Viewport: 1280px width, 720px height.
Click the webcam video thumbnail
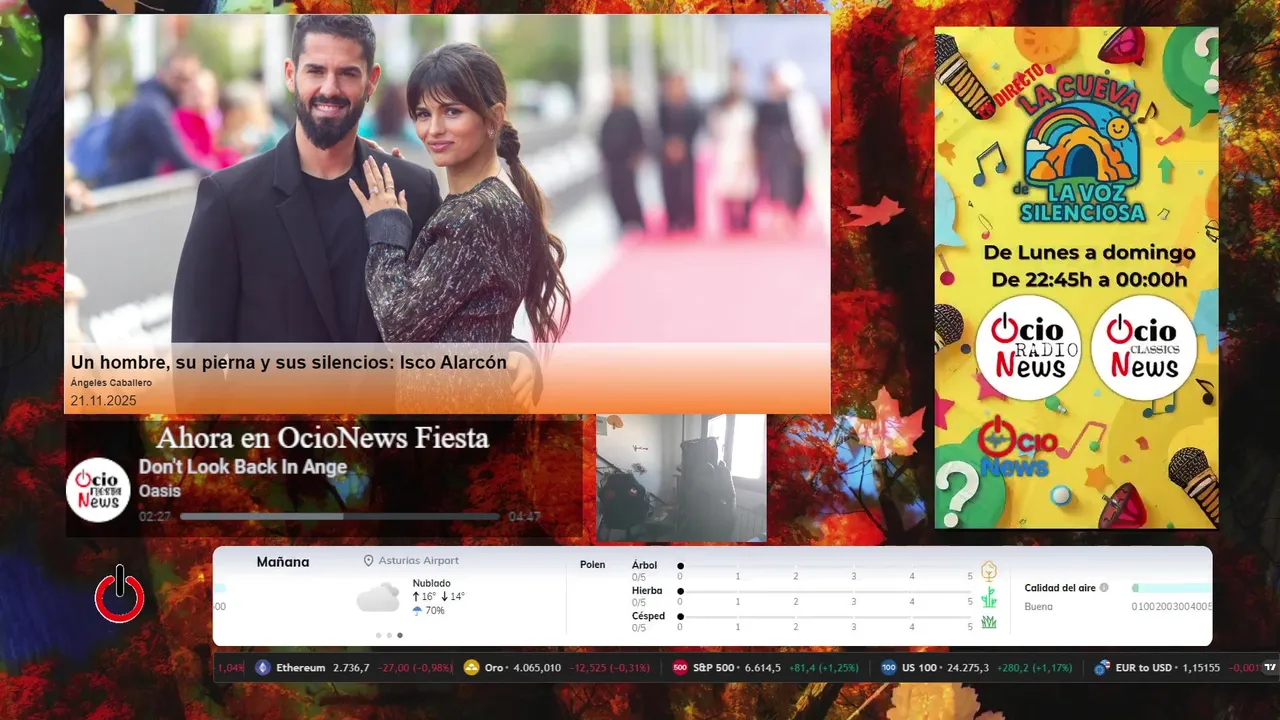coord(681,478)
